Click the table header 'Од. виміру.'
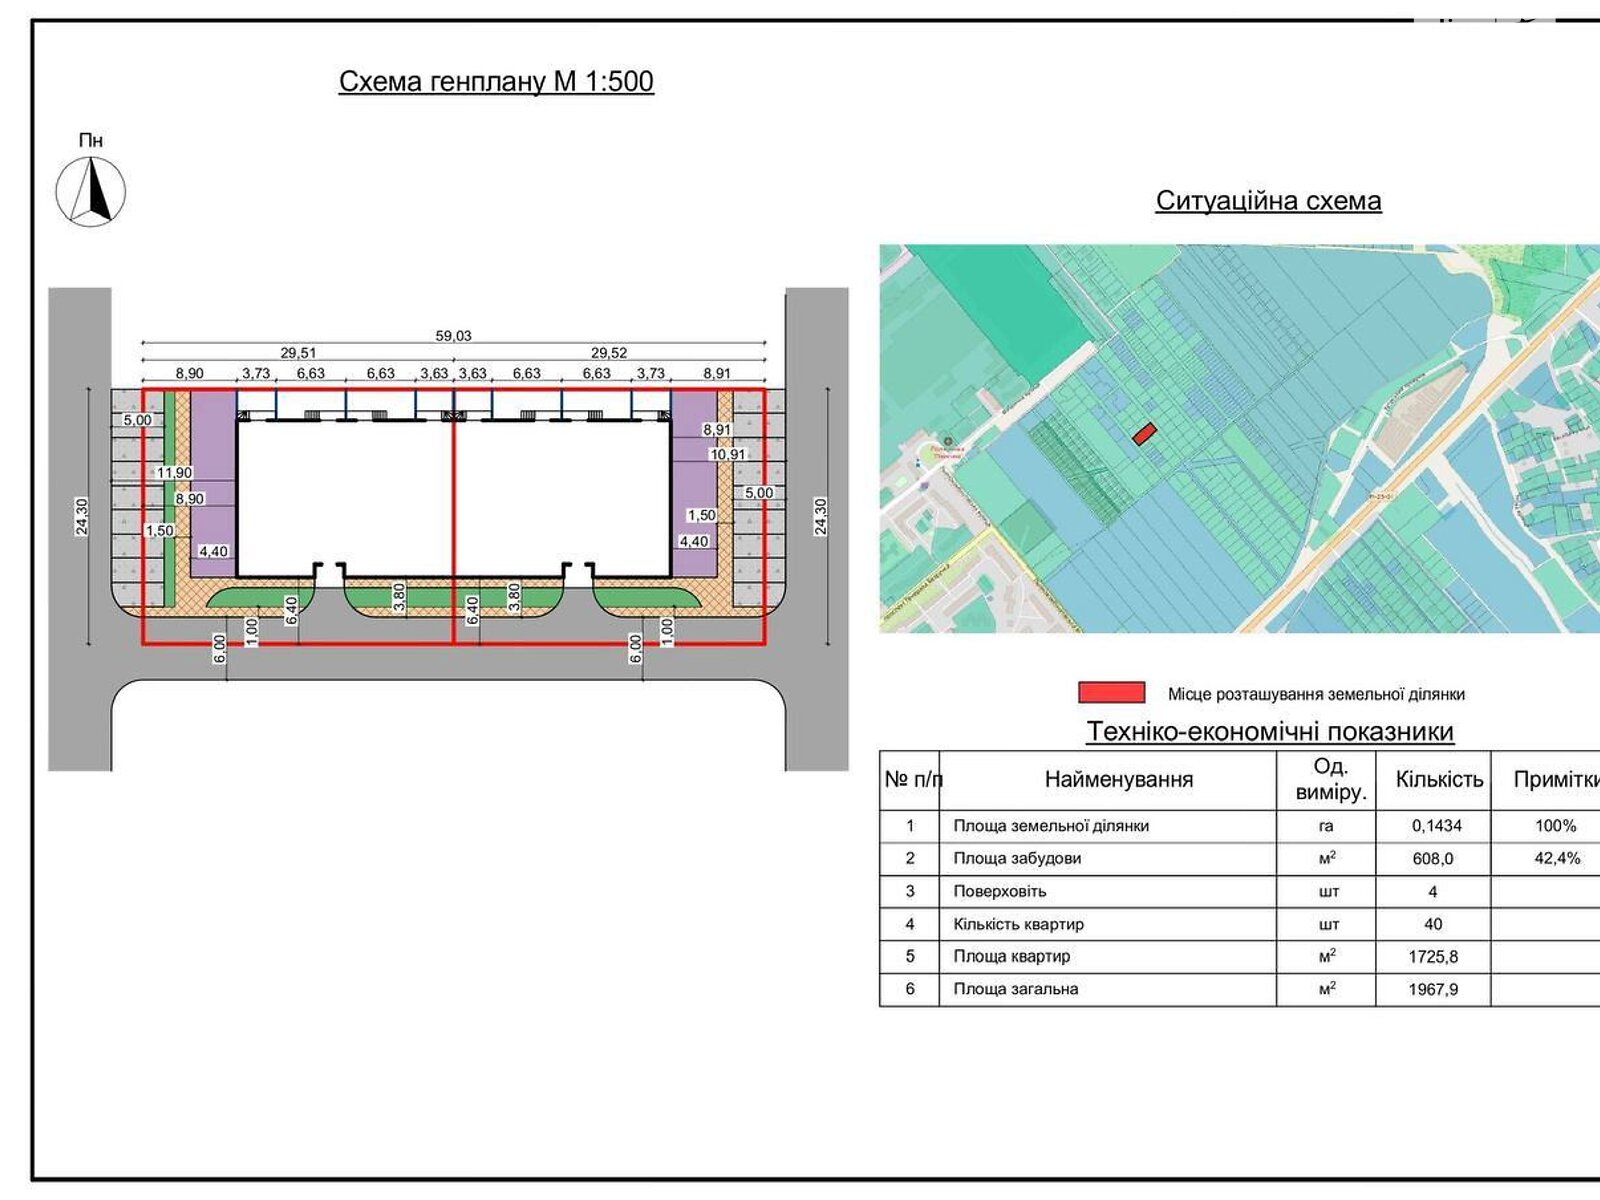 click(x=1329, y=779)
